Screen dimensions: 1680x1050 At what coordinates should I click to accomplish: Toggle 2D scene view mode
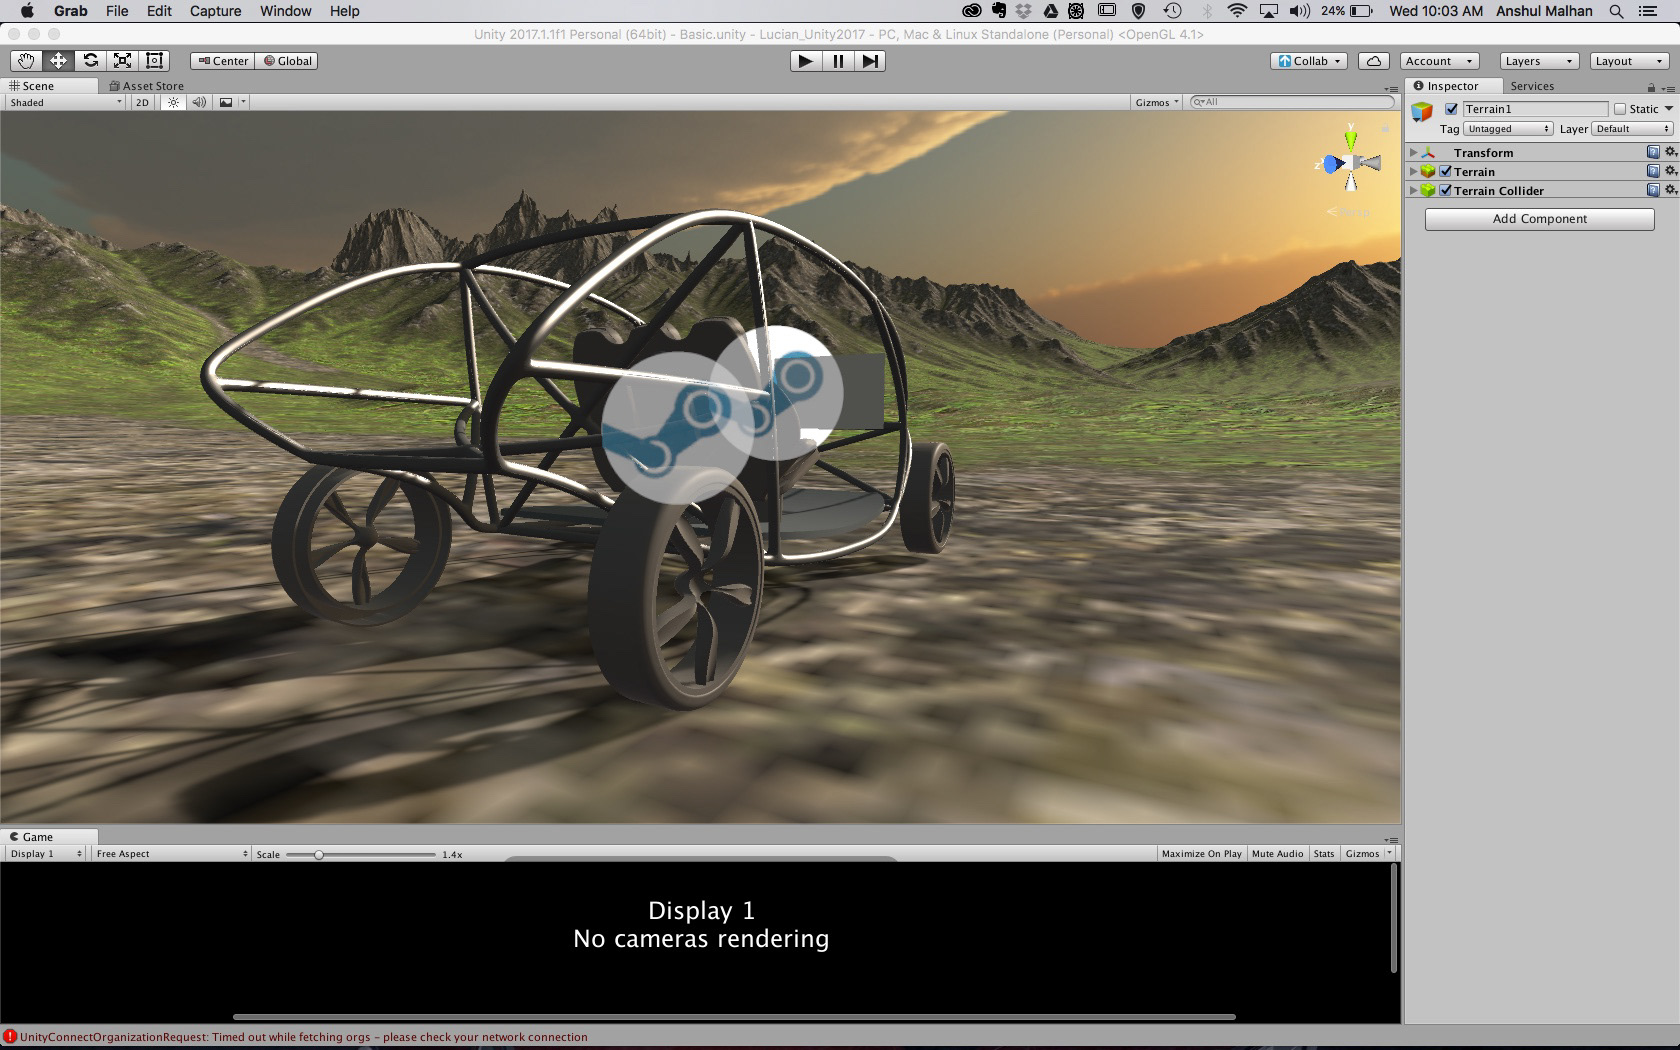tap(142, 102)
